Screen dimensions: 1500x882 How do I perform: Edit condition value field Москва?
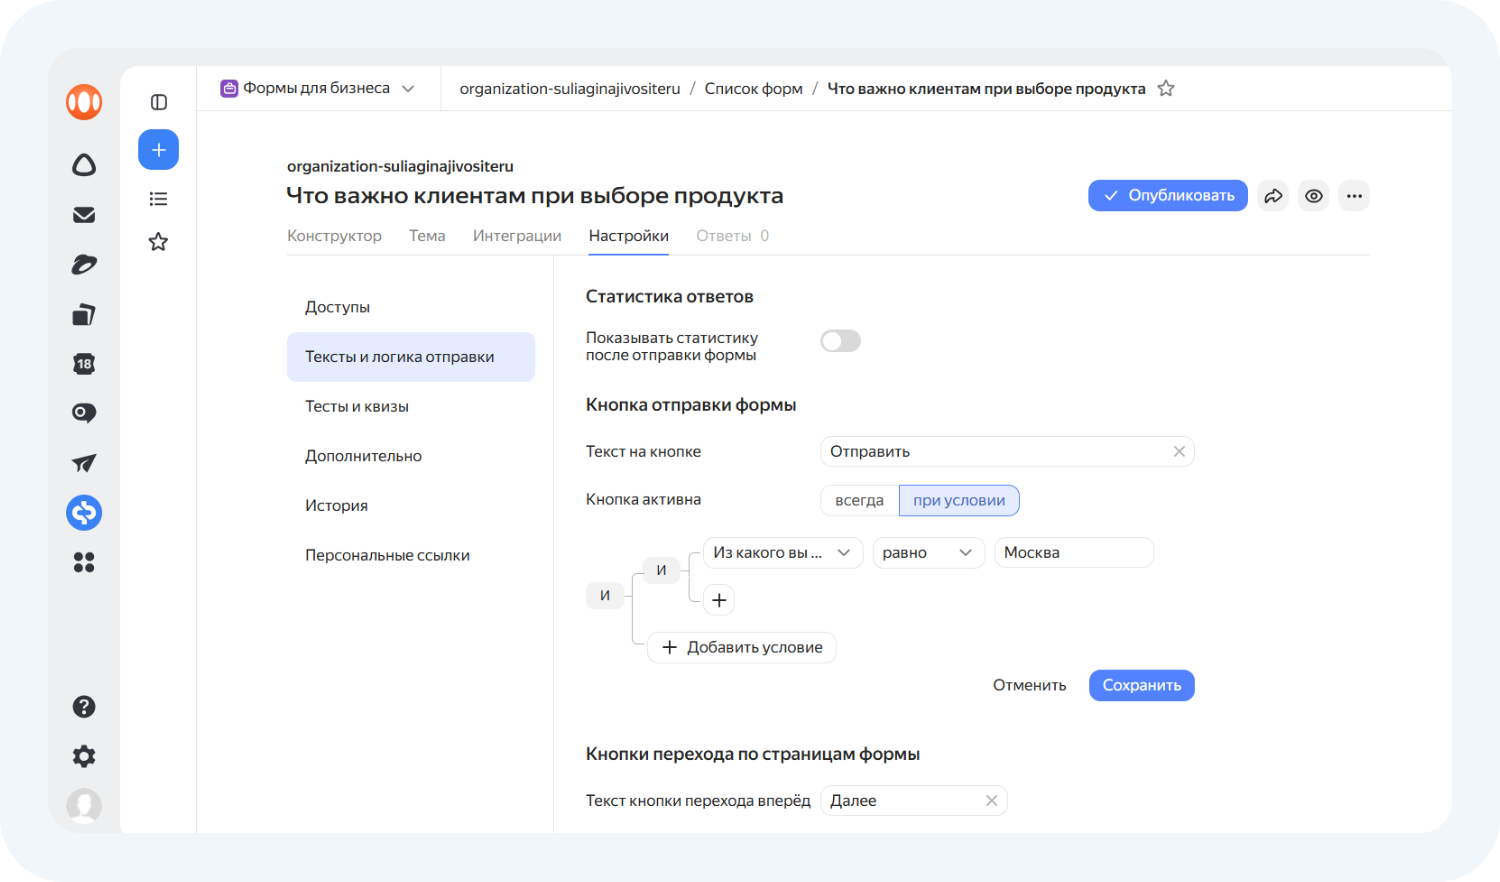point(1074,553)
